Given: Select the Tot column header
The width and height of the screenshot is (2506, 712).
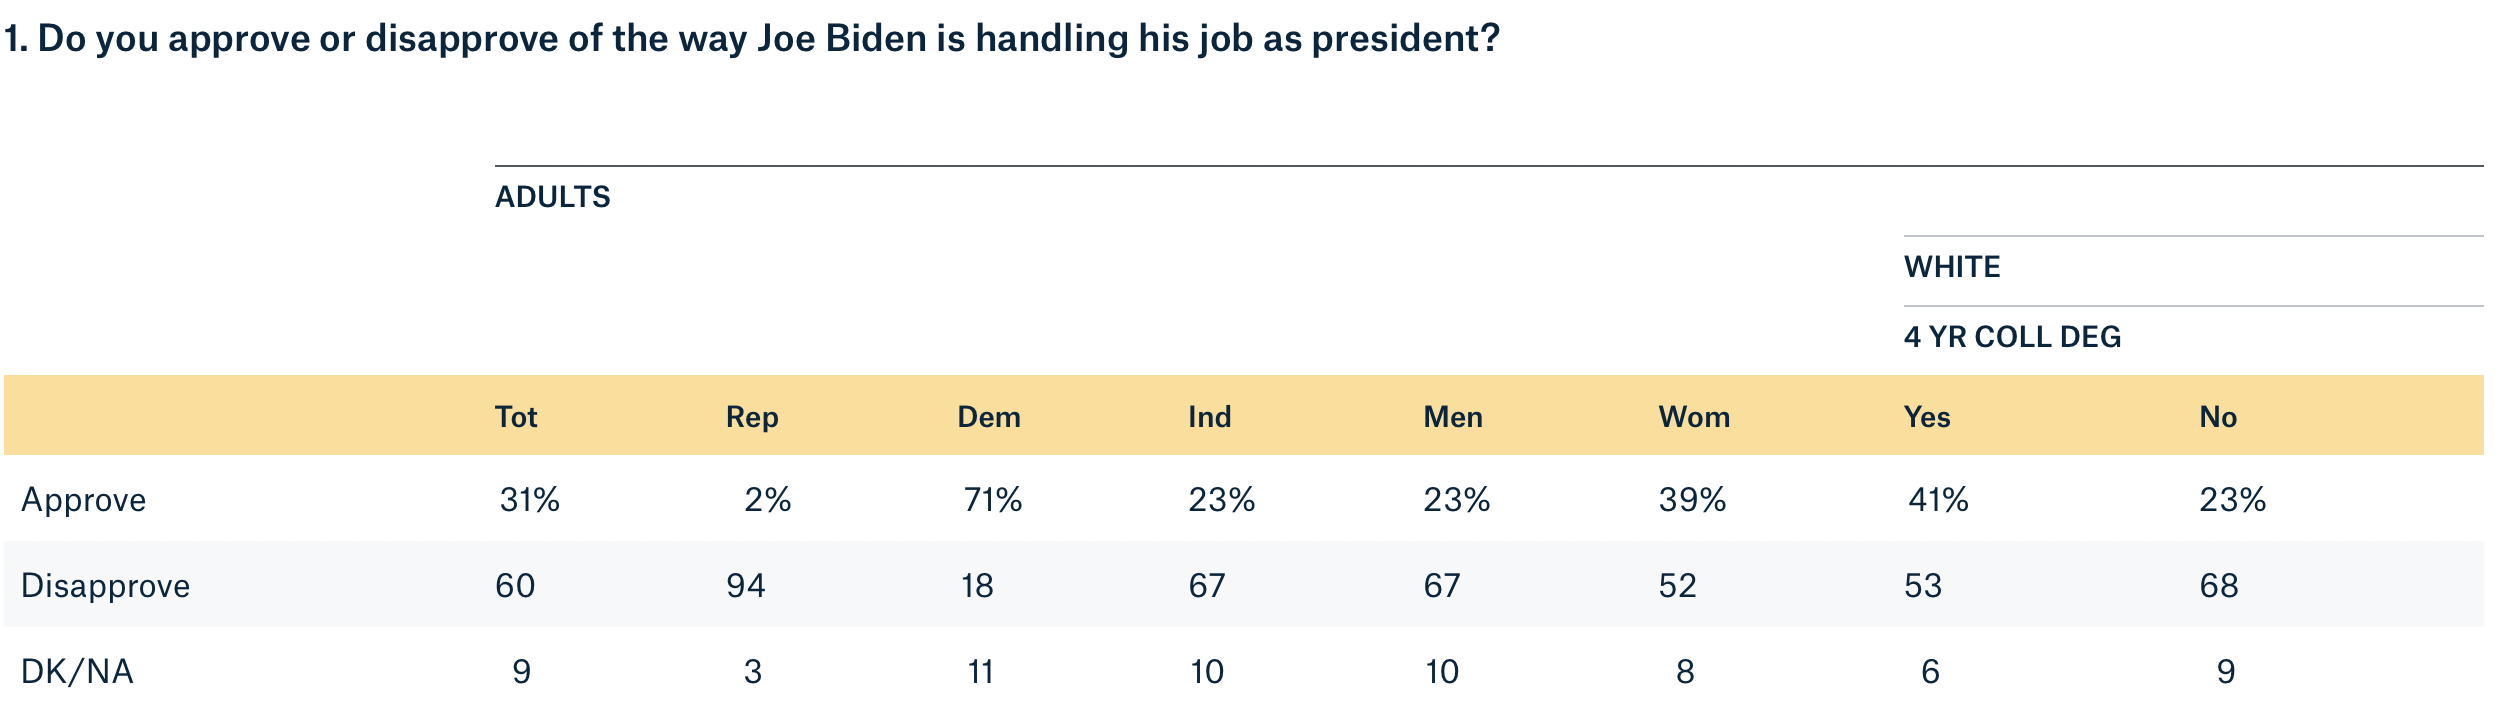Looking at the screenshot, I should click(516, 417).
